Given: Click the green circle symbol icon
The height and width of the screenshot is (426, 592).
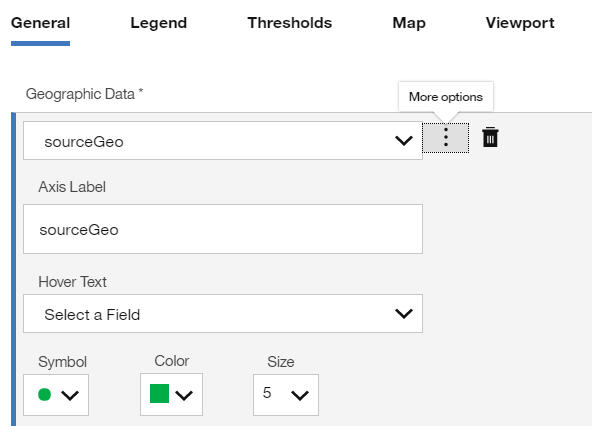Looking at the screenshot, I should [x=45, y=394].
